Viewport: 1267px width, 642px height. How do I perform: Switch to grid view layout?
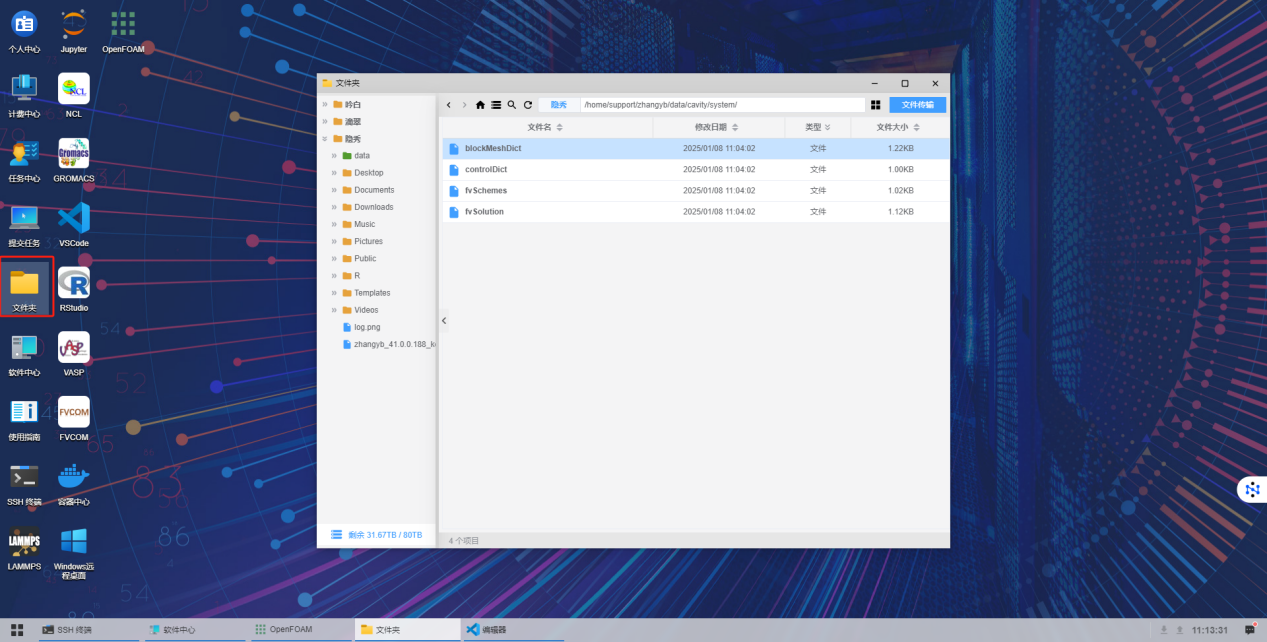[x=876, y=105]
